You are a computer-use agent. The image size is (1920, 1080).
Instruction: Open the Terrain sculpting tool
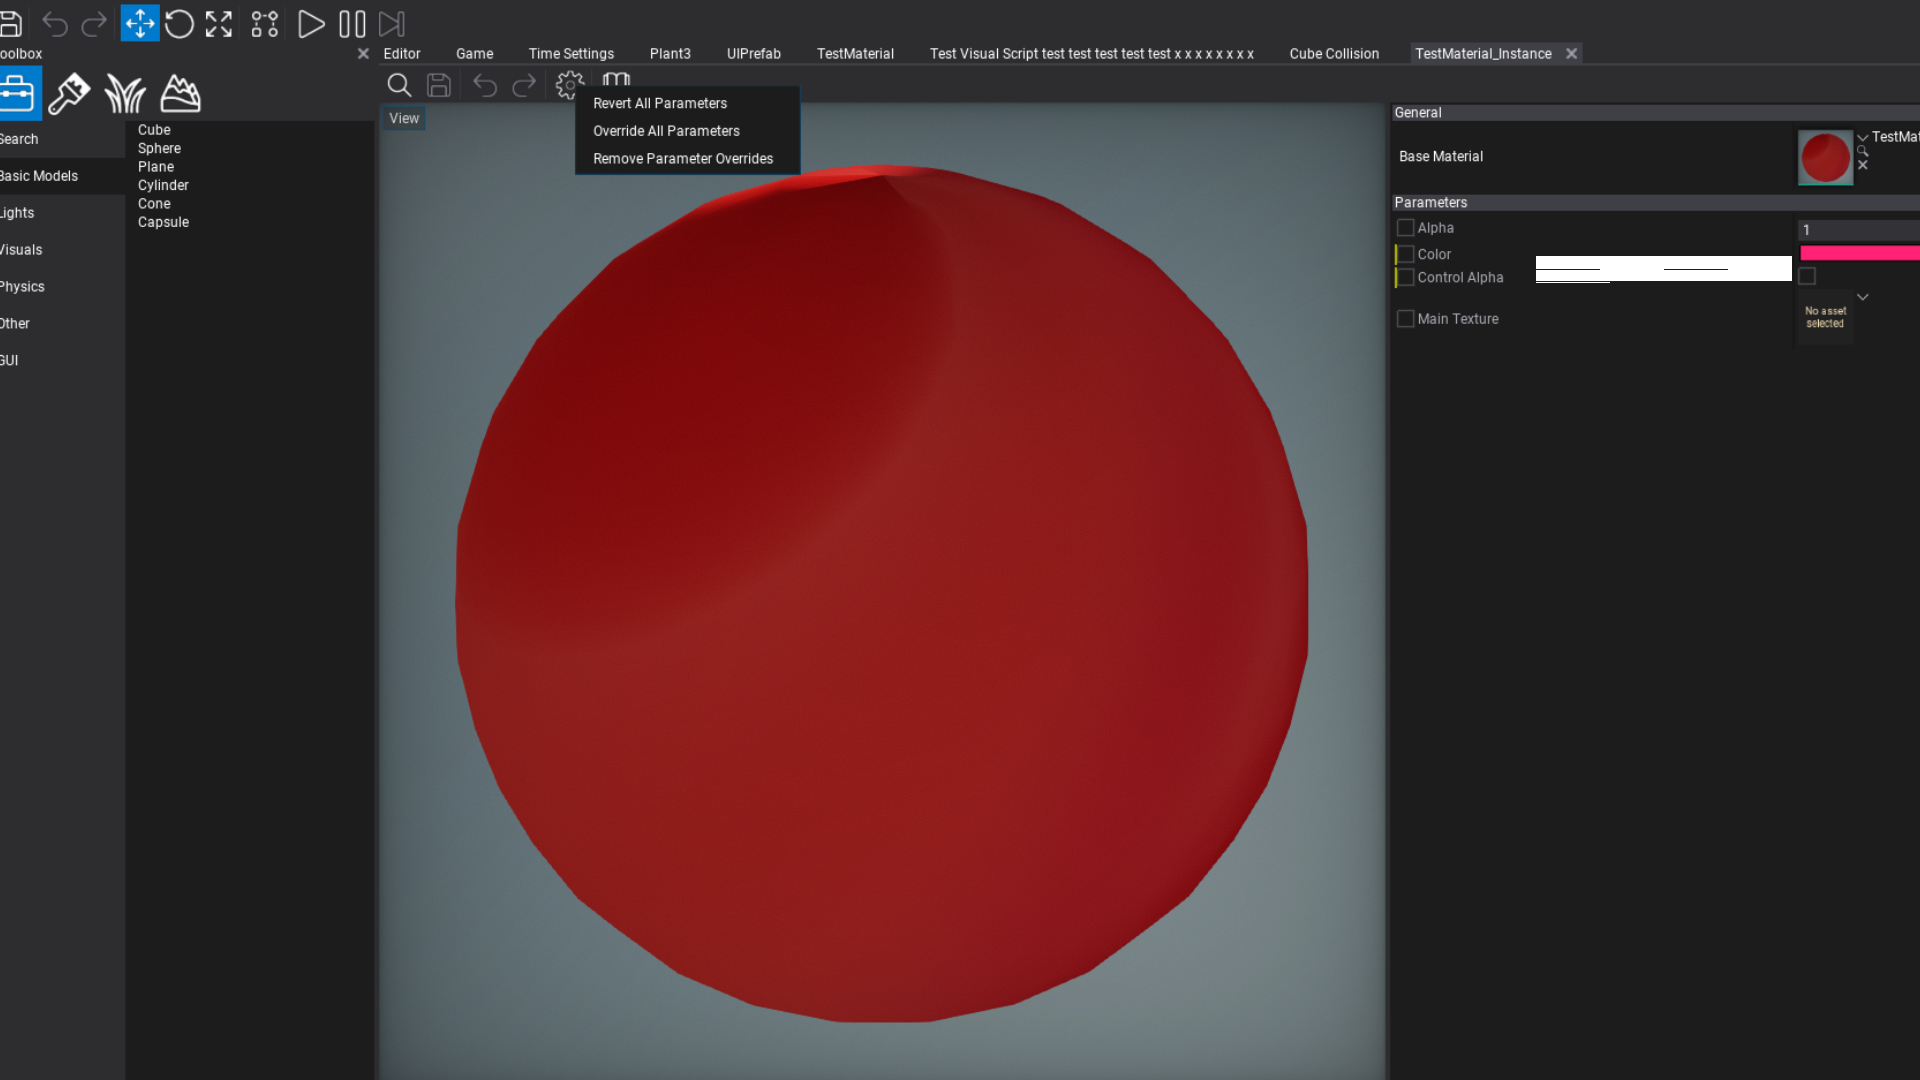pos(180,93)
